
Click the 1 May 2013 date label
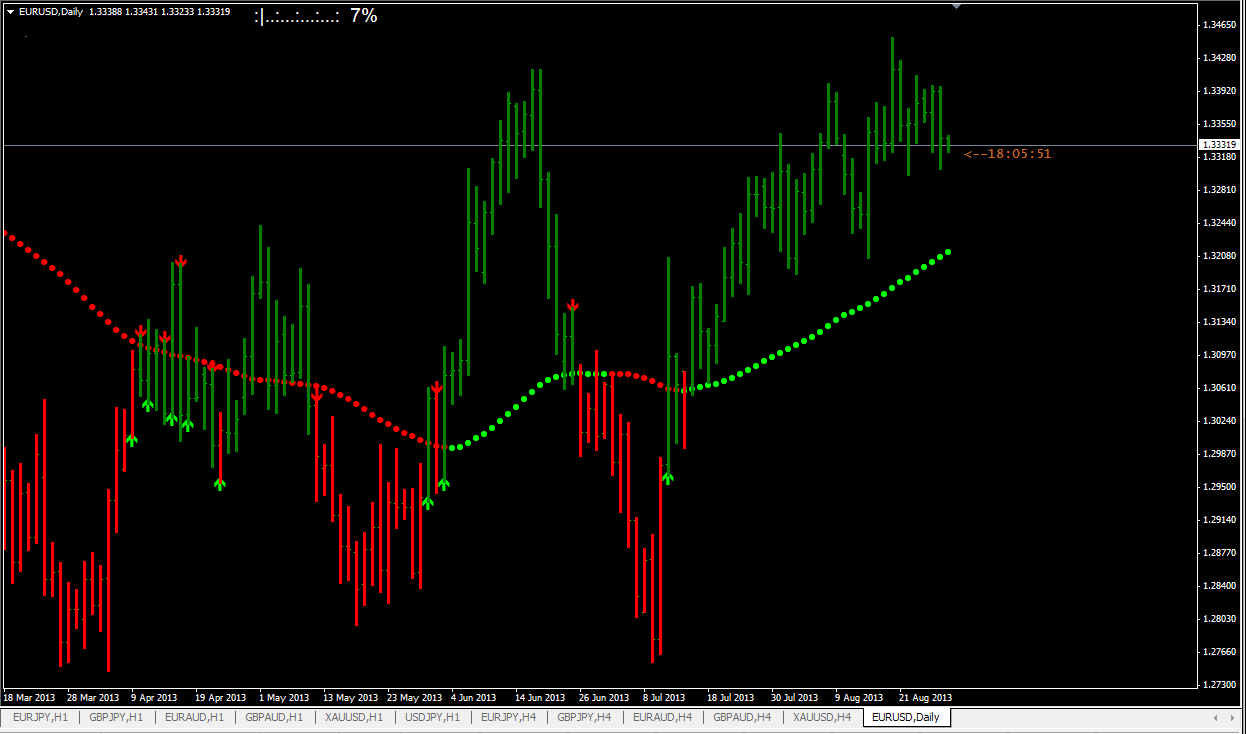(x=286, y=697)
